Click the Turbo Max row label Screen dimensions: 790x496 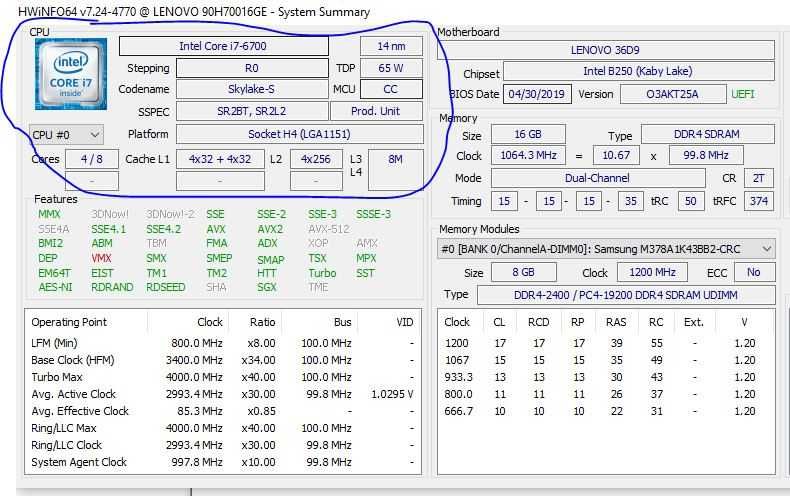pyautogui.click(x=57, y=377)
